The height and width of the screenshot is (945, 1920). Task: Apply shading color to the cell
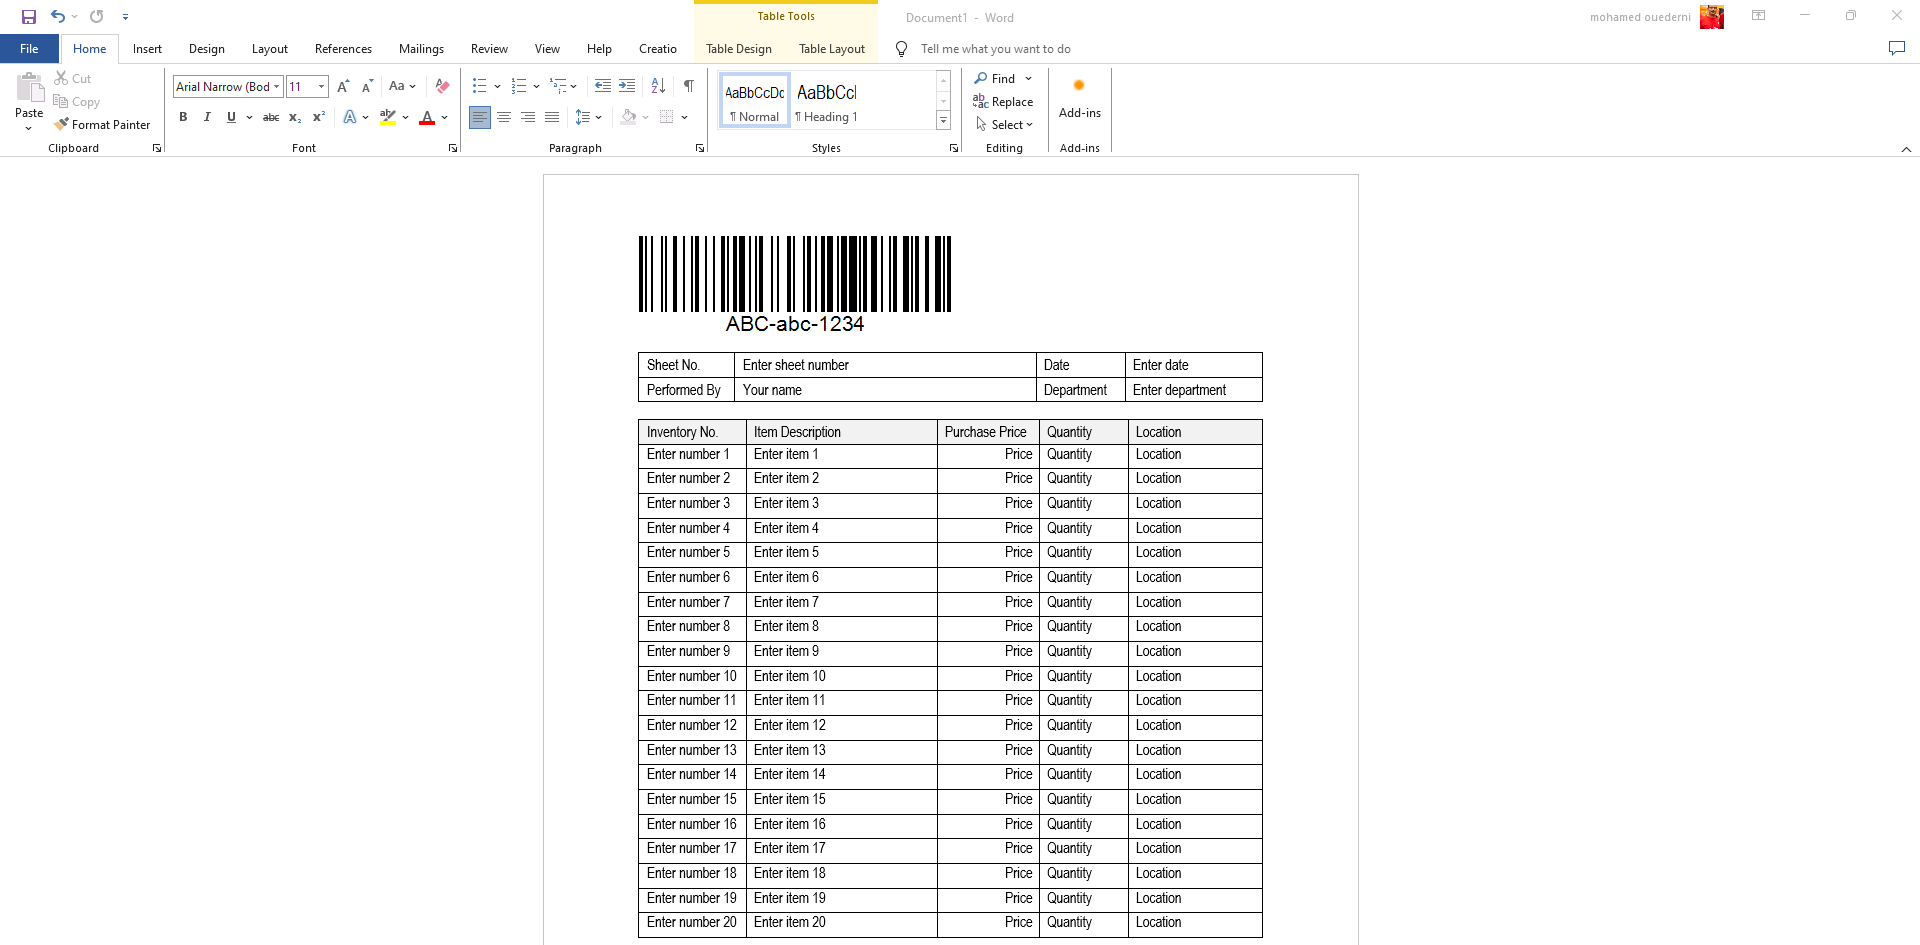[x=628, y=118]
